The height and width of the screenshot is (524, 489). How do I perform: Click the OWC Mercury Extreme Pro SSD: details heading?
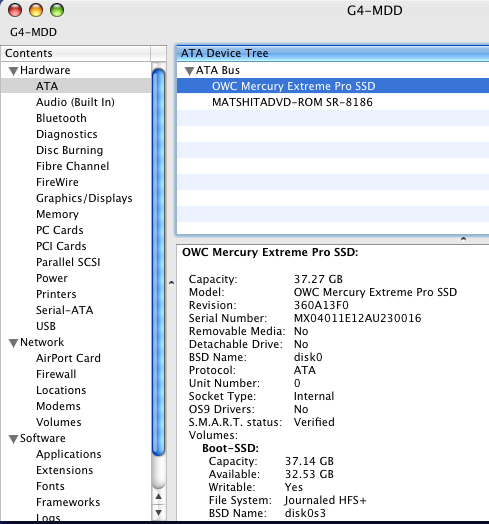tap(270, 252)
